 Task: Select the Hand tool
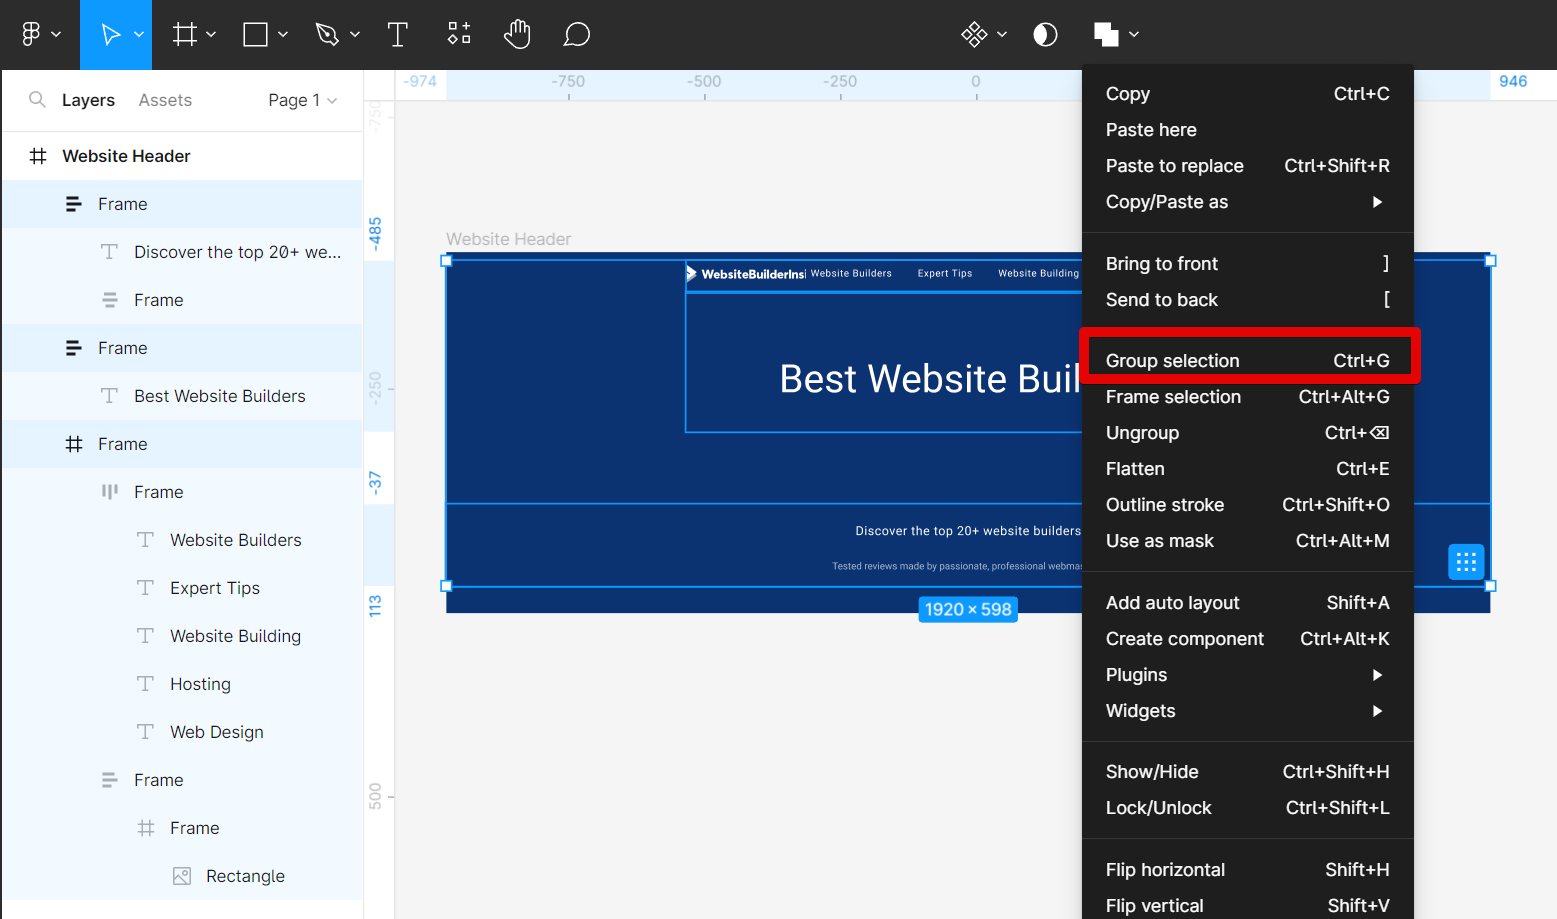tap(517, 35)
